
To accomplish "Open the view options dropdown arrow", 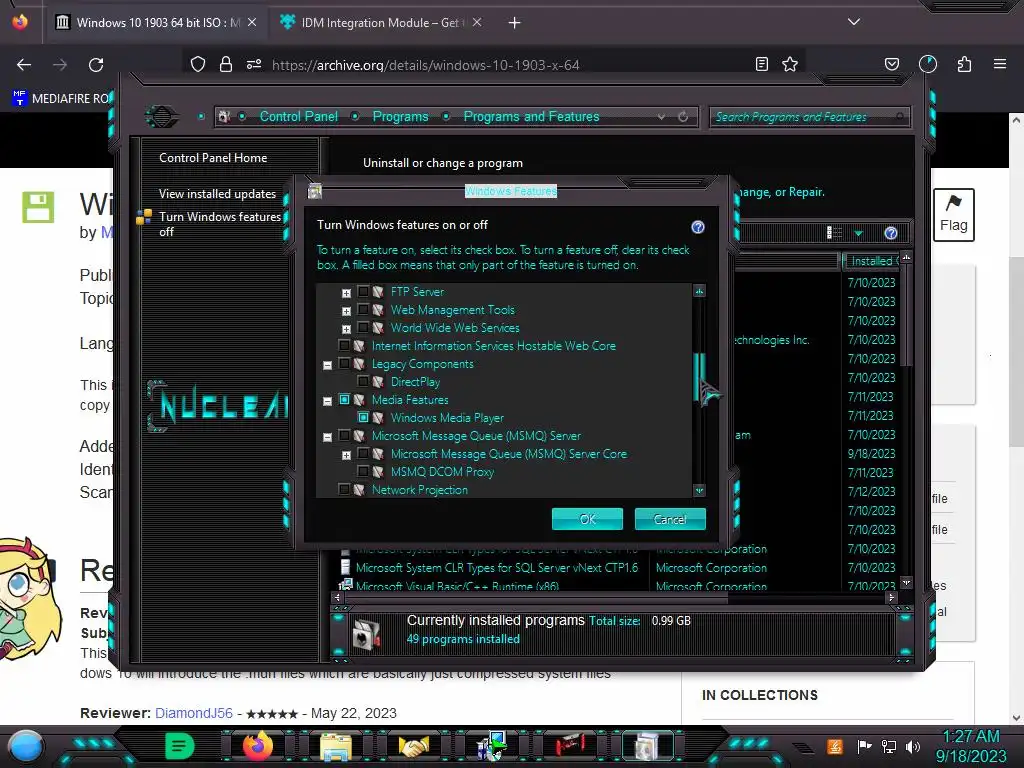I will pos(859,233).
